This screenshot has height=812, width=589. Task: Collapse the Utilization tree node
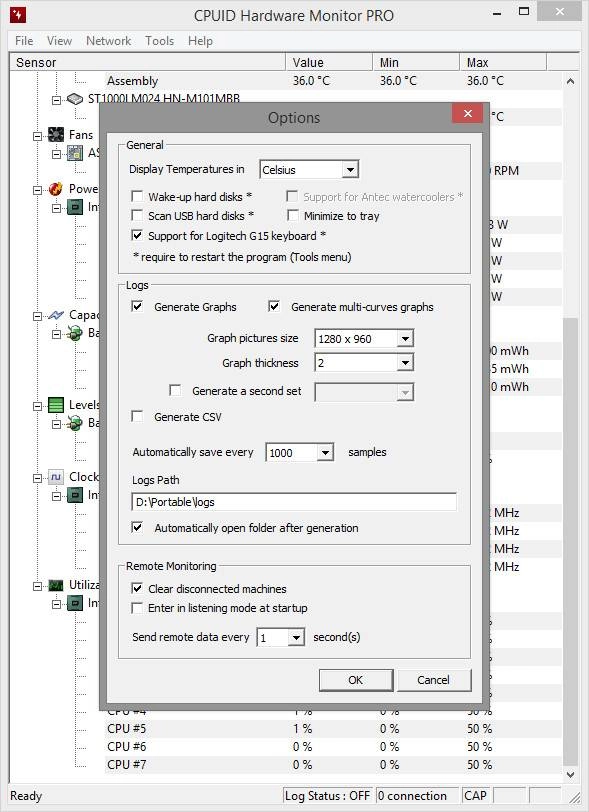tap(37, 586)
